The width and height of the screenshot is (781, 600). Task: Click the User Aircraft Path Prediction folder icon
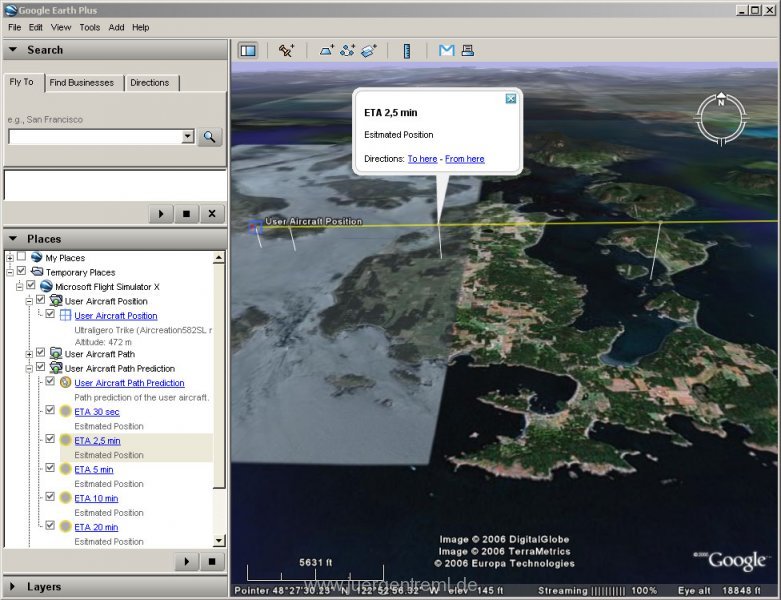(56, 368)
